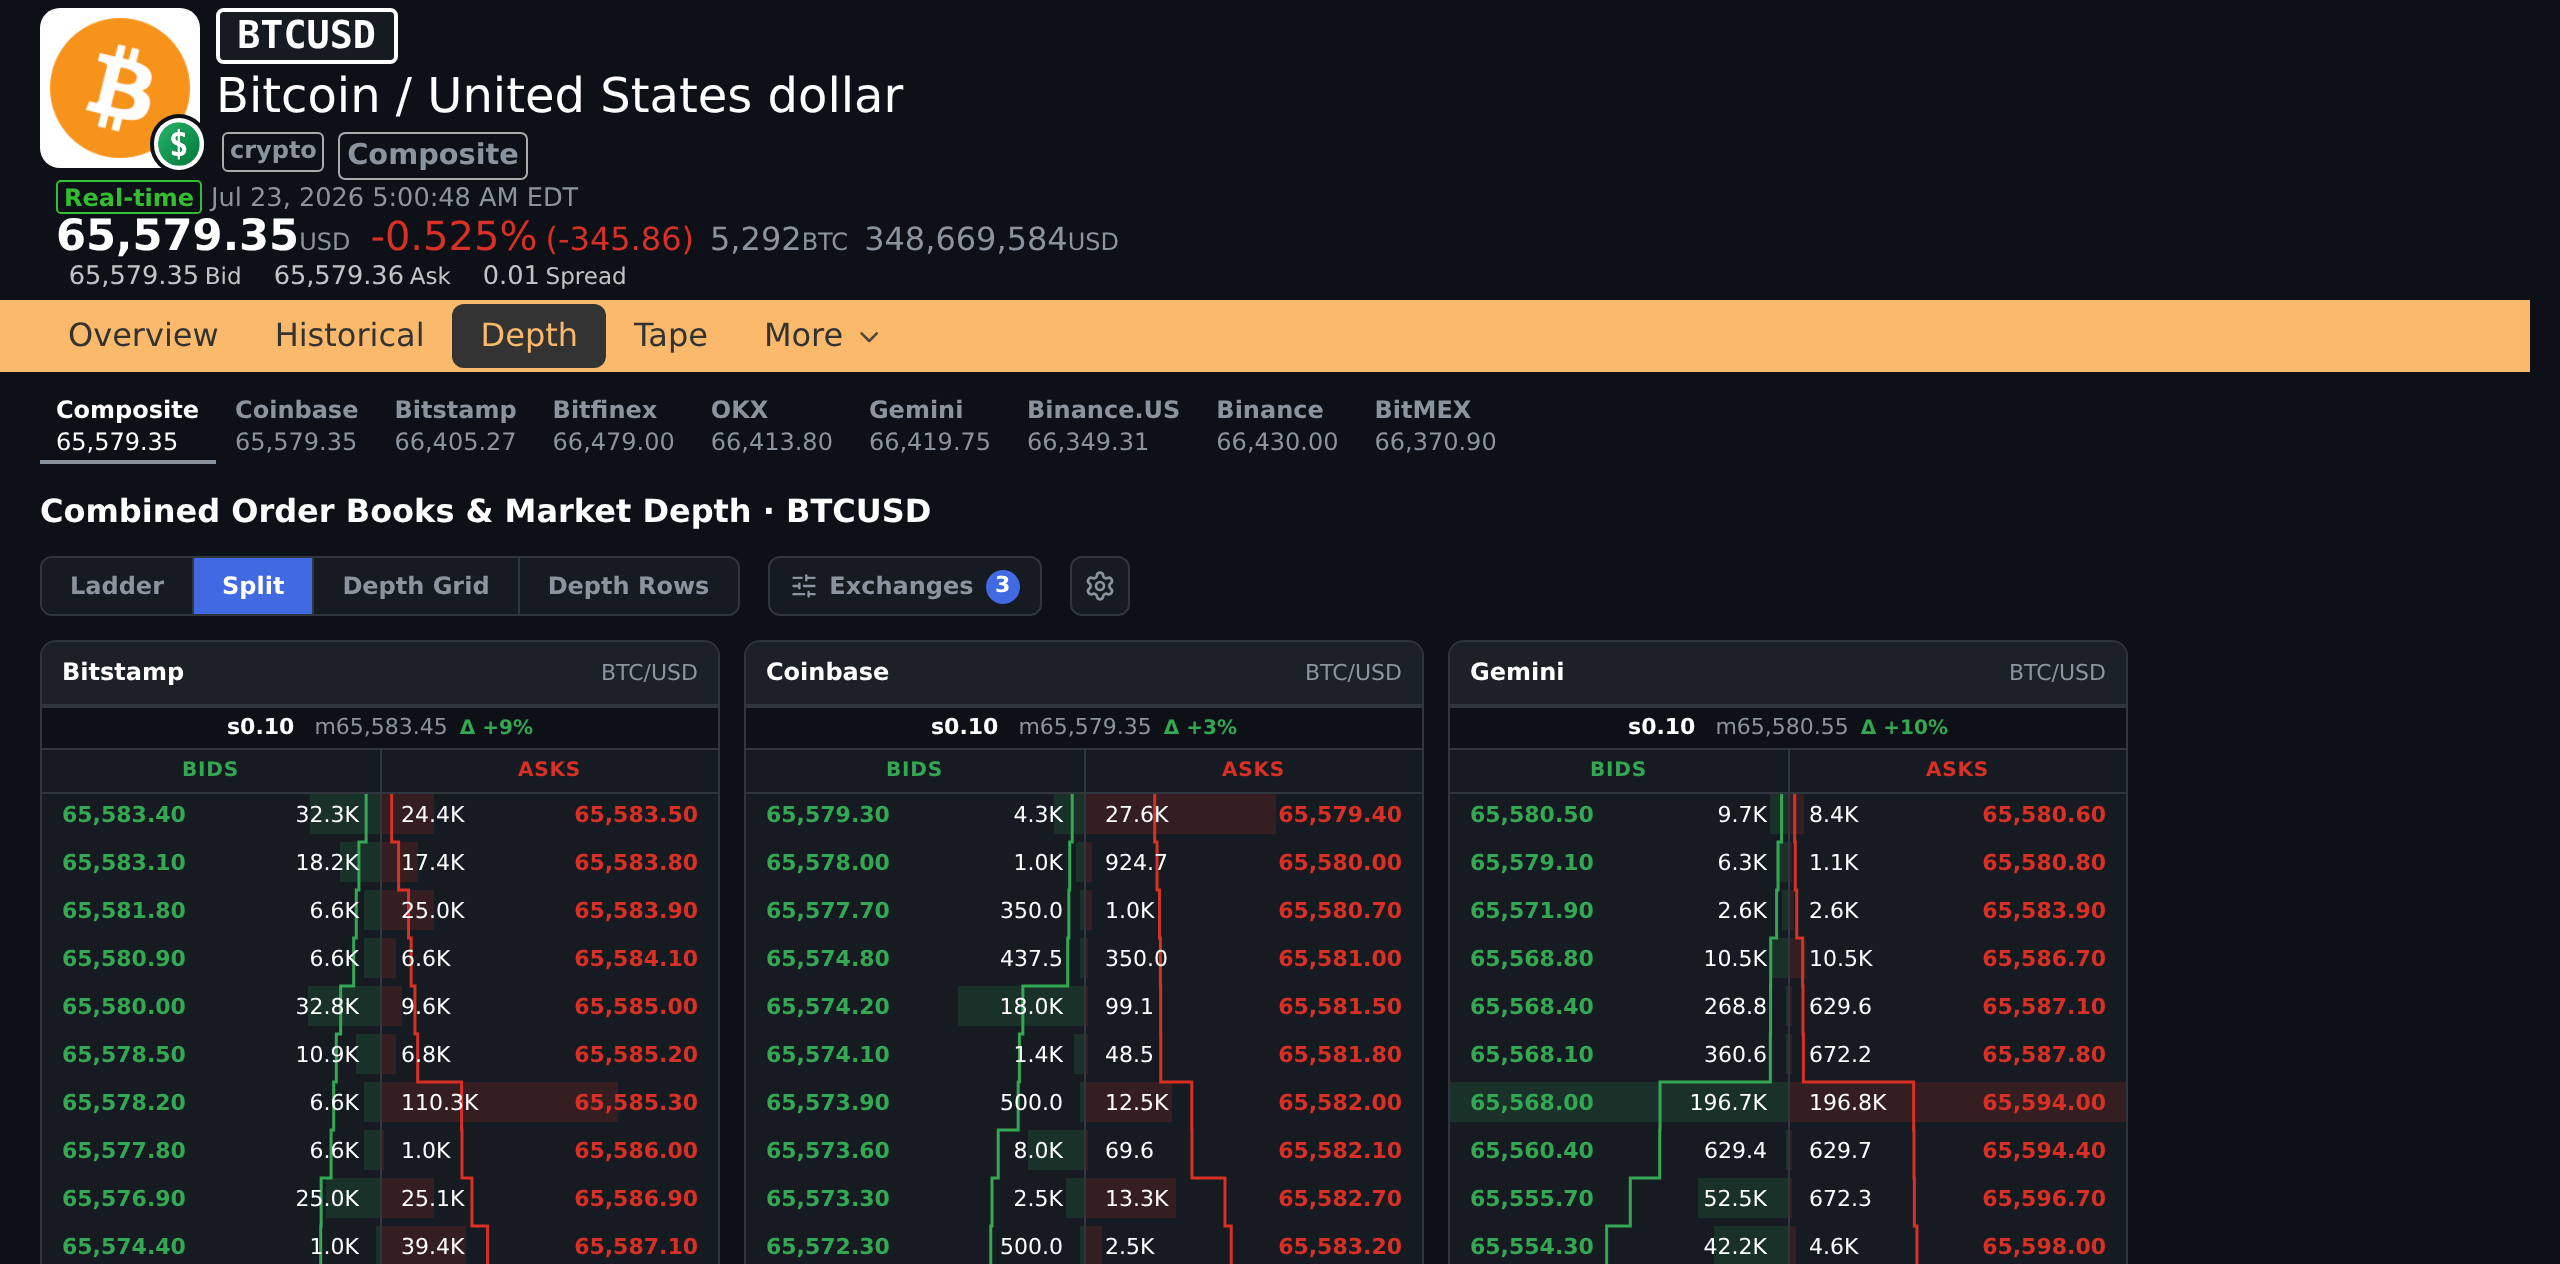2560x1264 pixels.
Task: Switch to the Overview tab
Action: click(143, 335)
